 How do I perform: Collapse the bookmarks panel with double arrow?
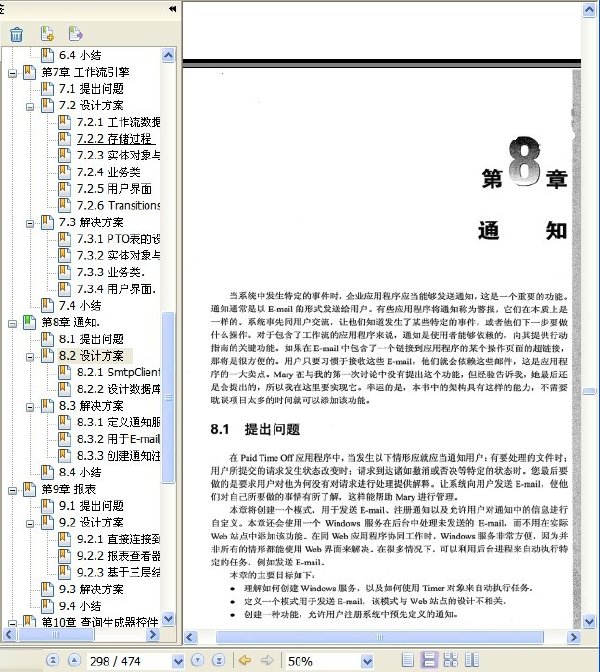pos(172,9)
